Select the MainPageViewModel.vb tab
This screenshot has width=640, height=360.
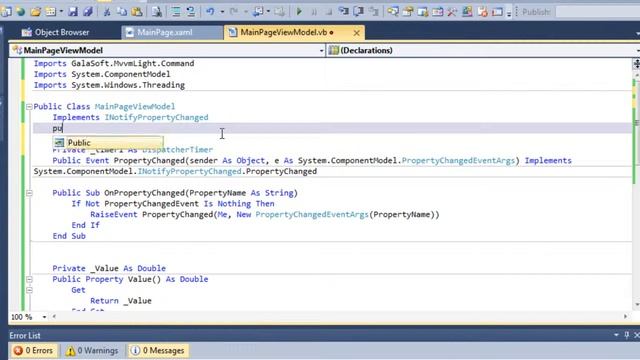tap(284, 32)
